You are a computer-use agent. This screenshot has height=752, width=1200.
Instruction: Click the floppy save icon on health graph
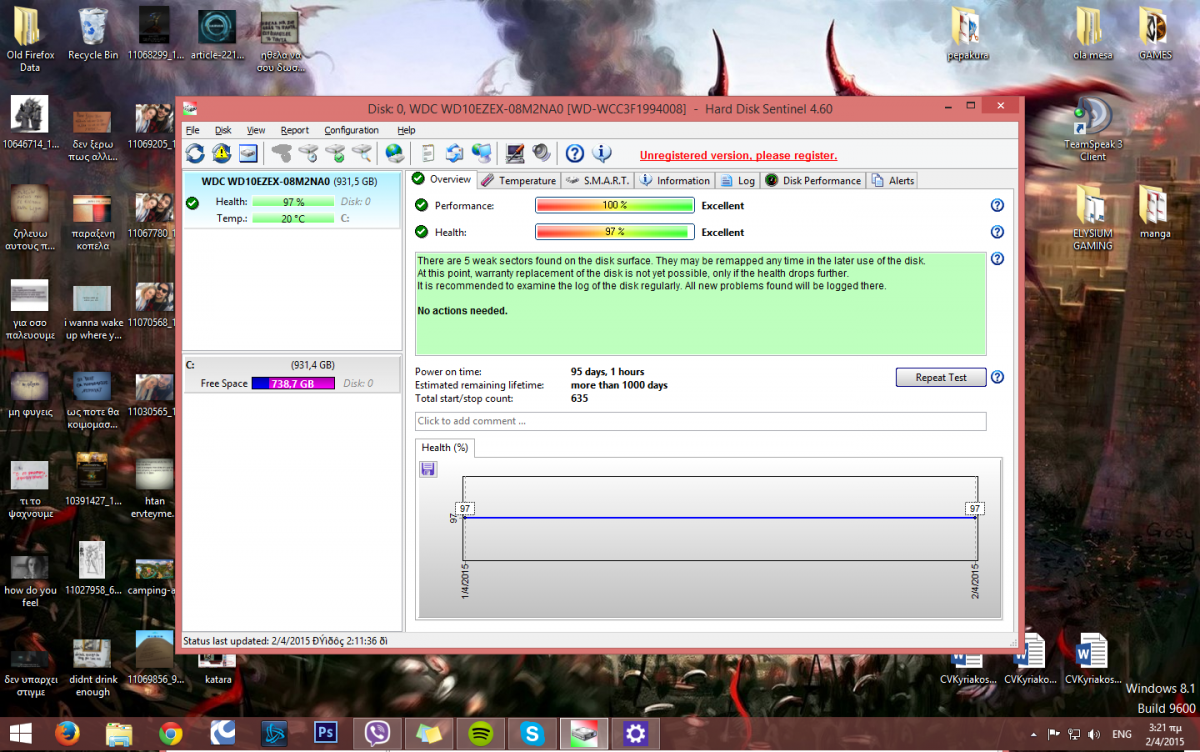tap(428, 469)
